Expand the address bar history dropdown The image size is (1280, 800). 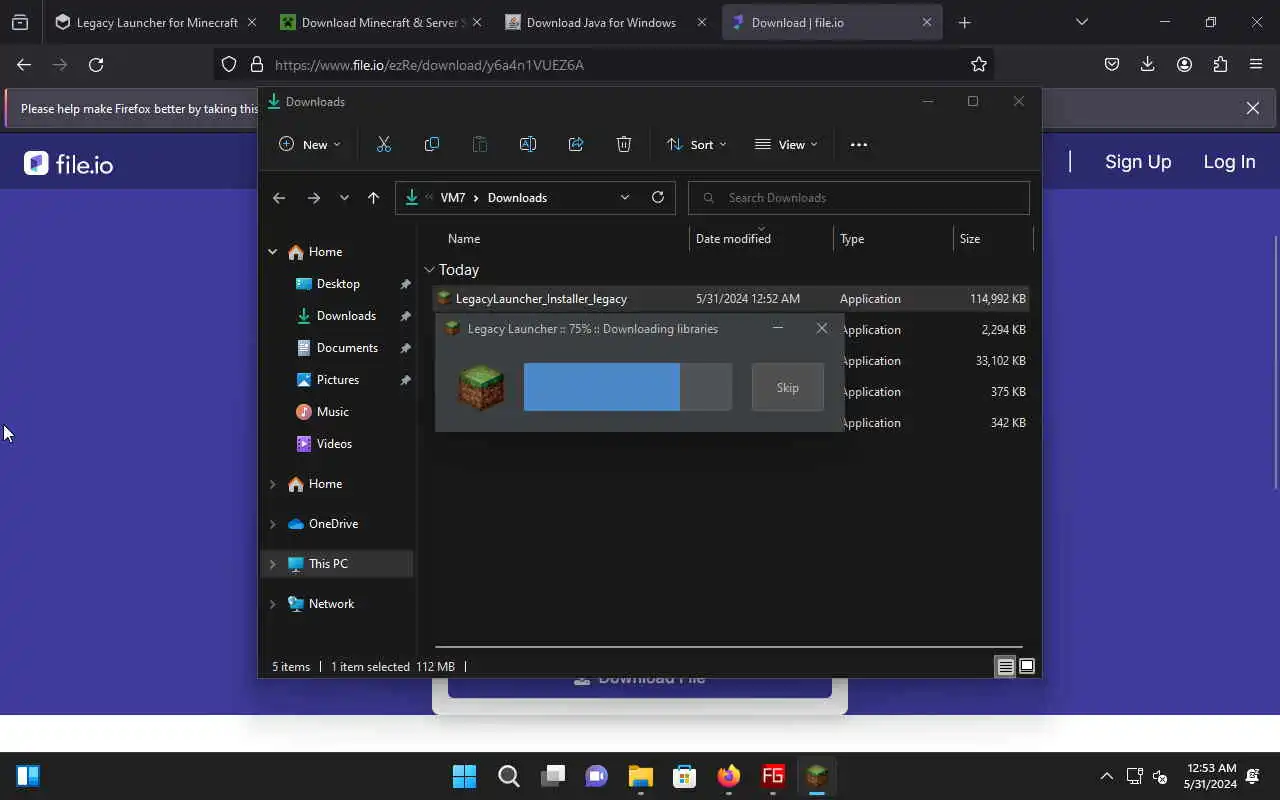625,197
